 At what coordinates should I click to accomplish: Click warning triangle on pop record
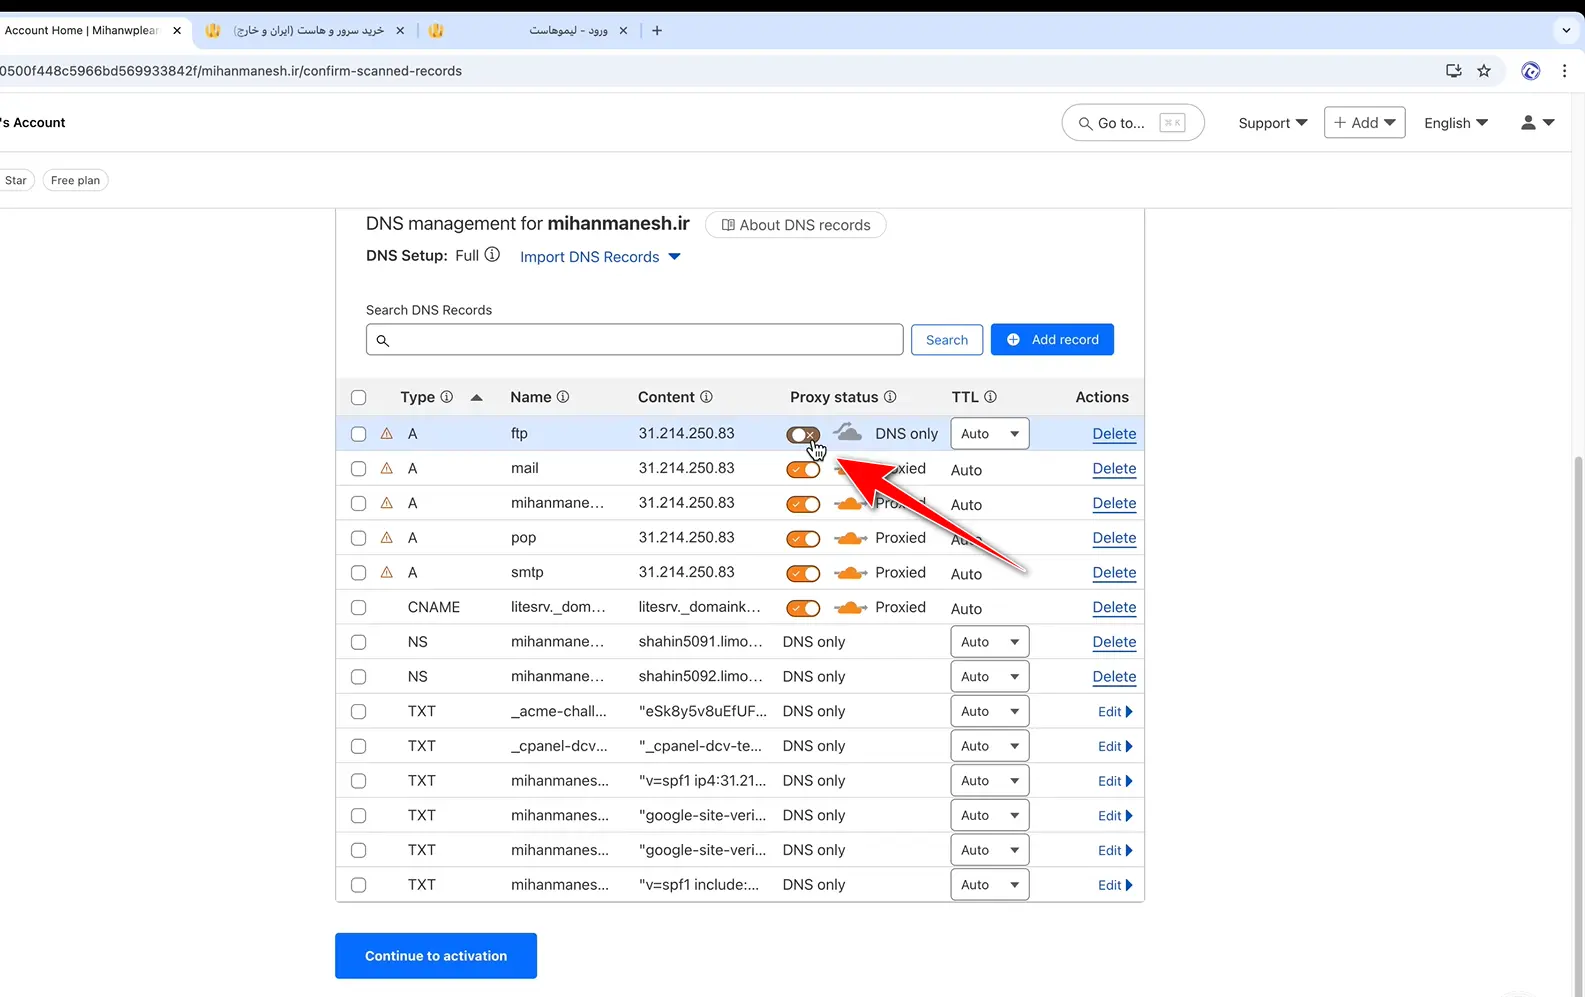(x=387, y=538)
